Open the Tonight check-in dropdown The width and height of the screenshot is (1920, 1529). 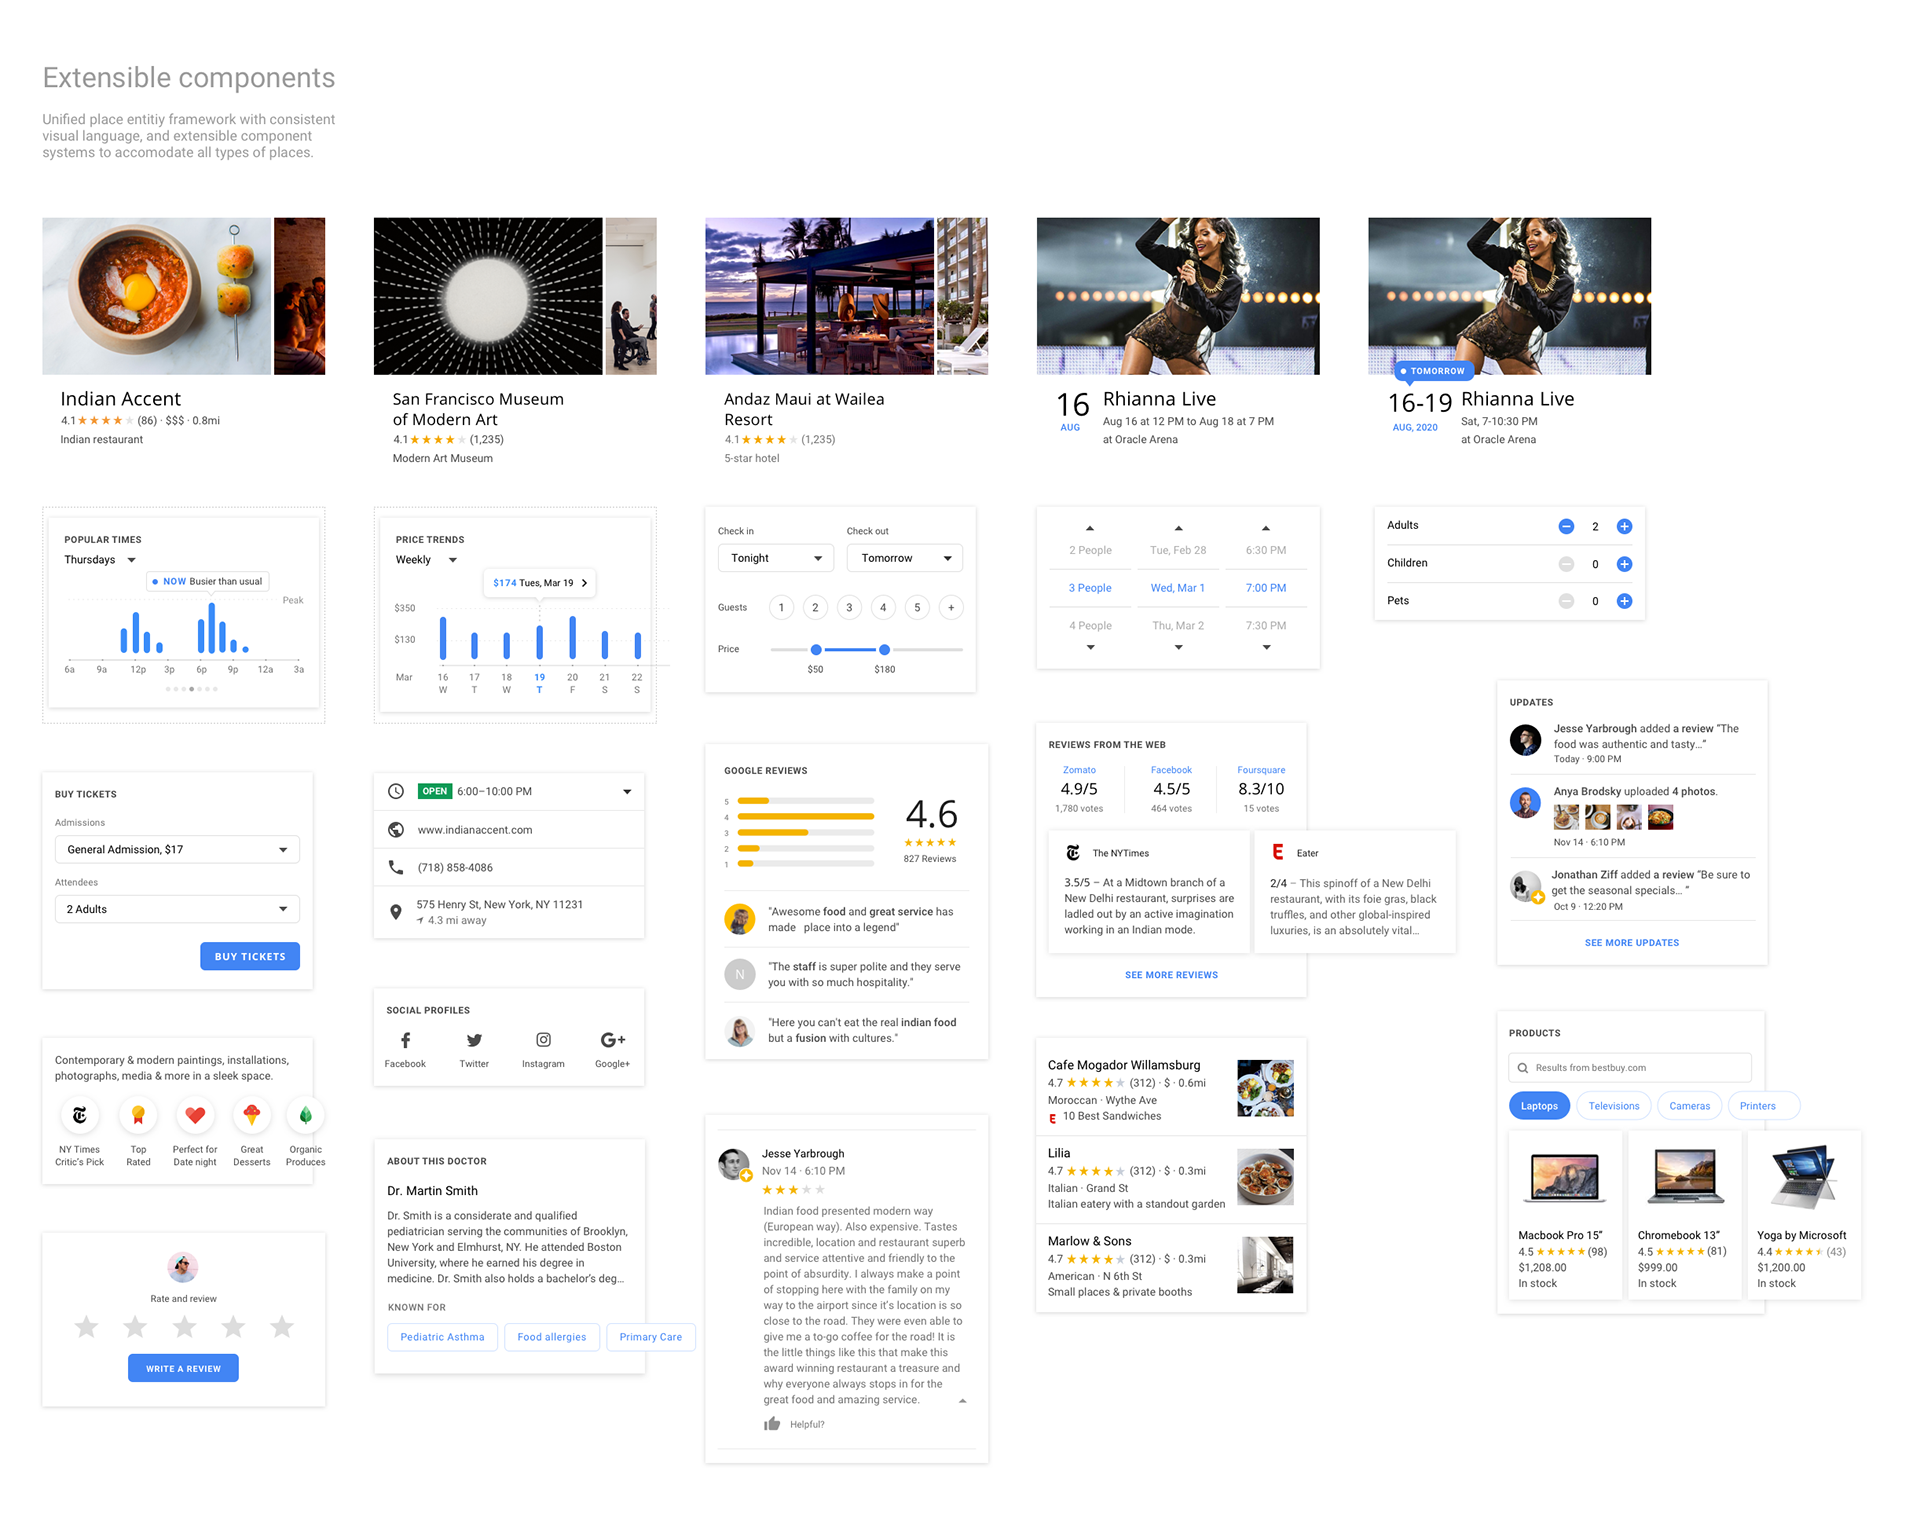tap(776, 558)
